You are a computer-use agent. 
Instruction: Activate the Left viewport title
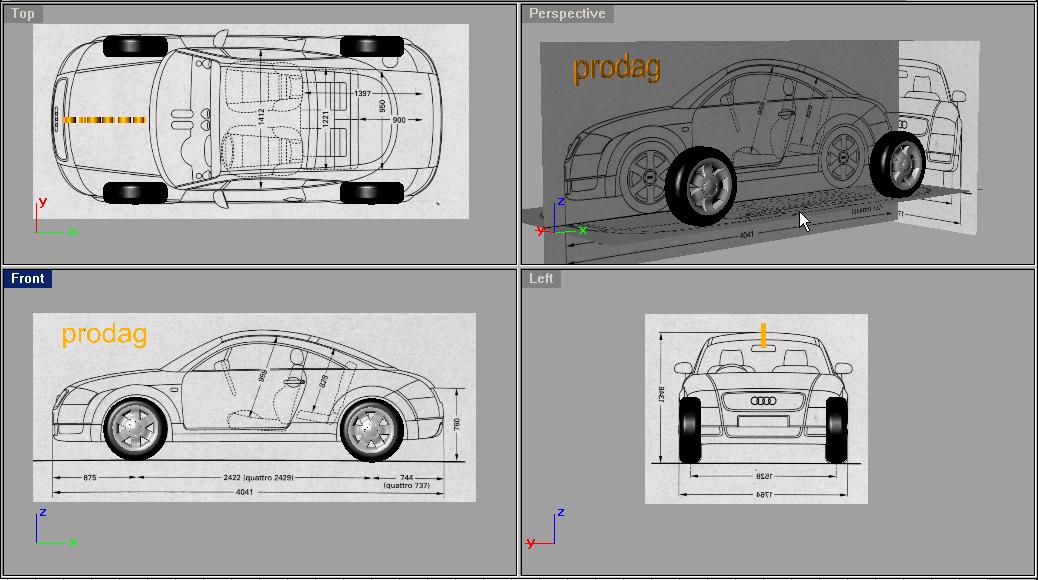pyautogui.click(x=541, y=279)
